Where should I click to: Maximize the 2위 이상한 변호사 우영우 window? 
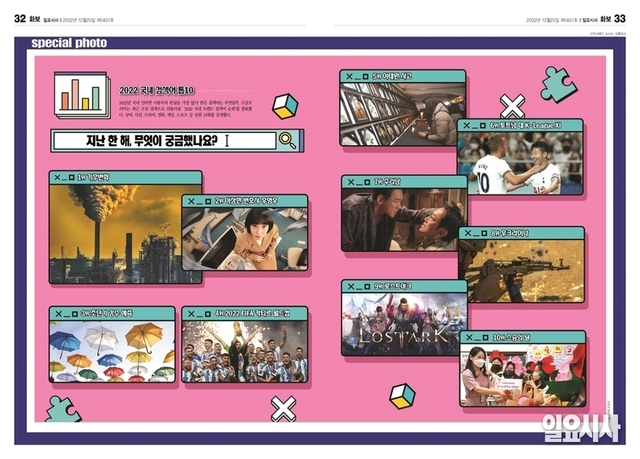tap(208, 201)
